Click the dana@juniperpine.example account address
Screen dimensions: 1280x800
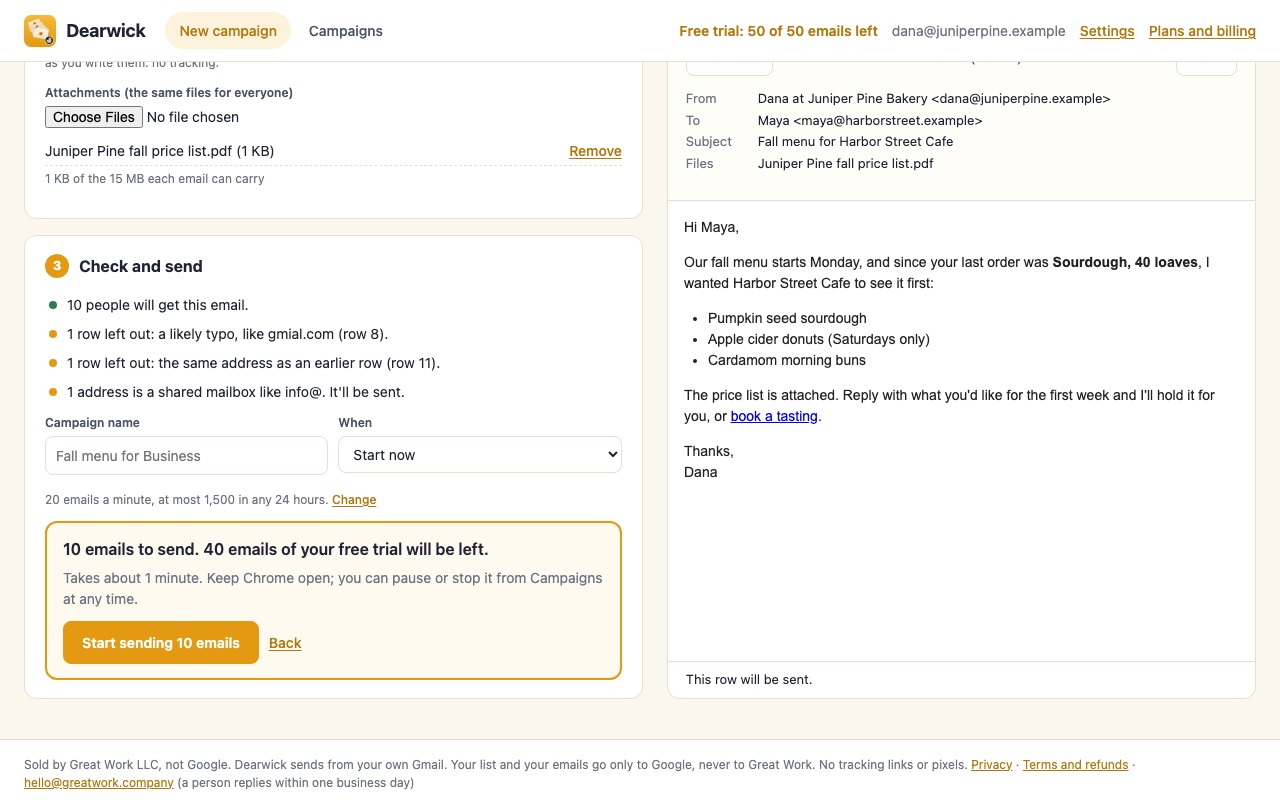tap(979, 31)
